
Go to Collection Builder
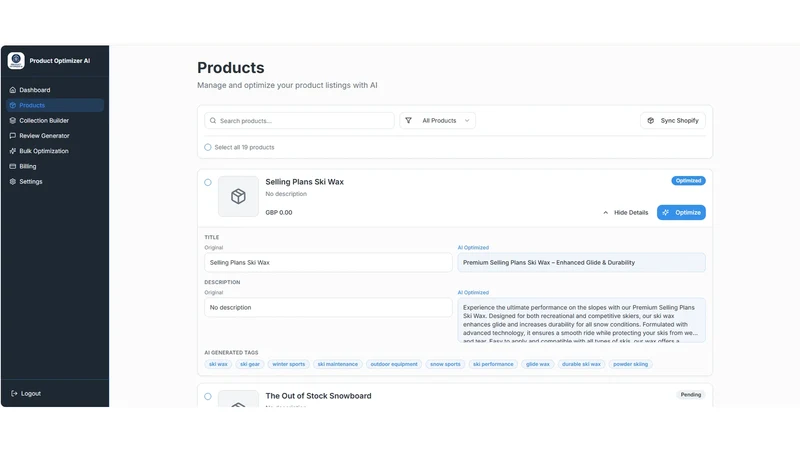pos(55,120)
